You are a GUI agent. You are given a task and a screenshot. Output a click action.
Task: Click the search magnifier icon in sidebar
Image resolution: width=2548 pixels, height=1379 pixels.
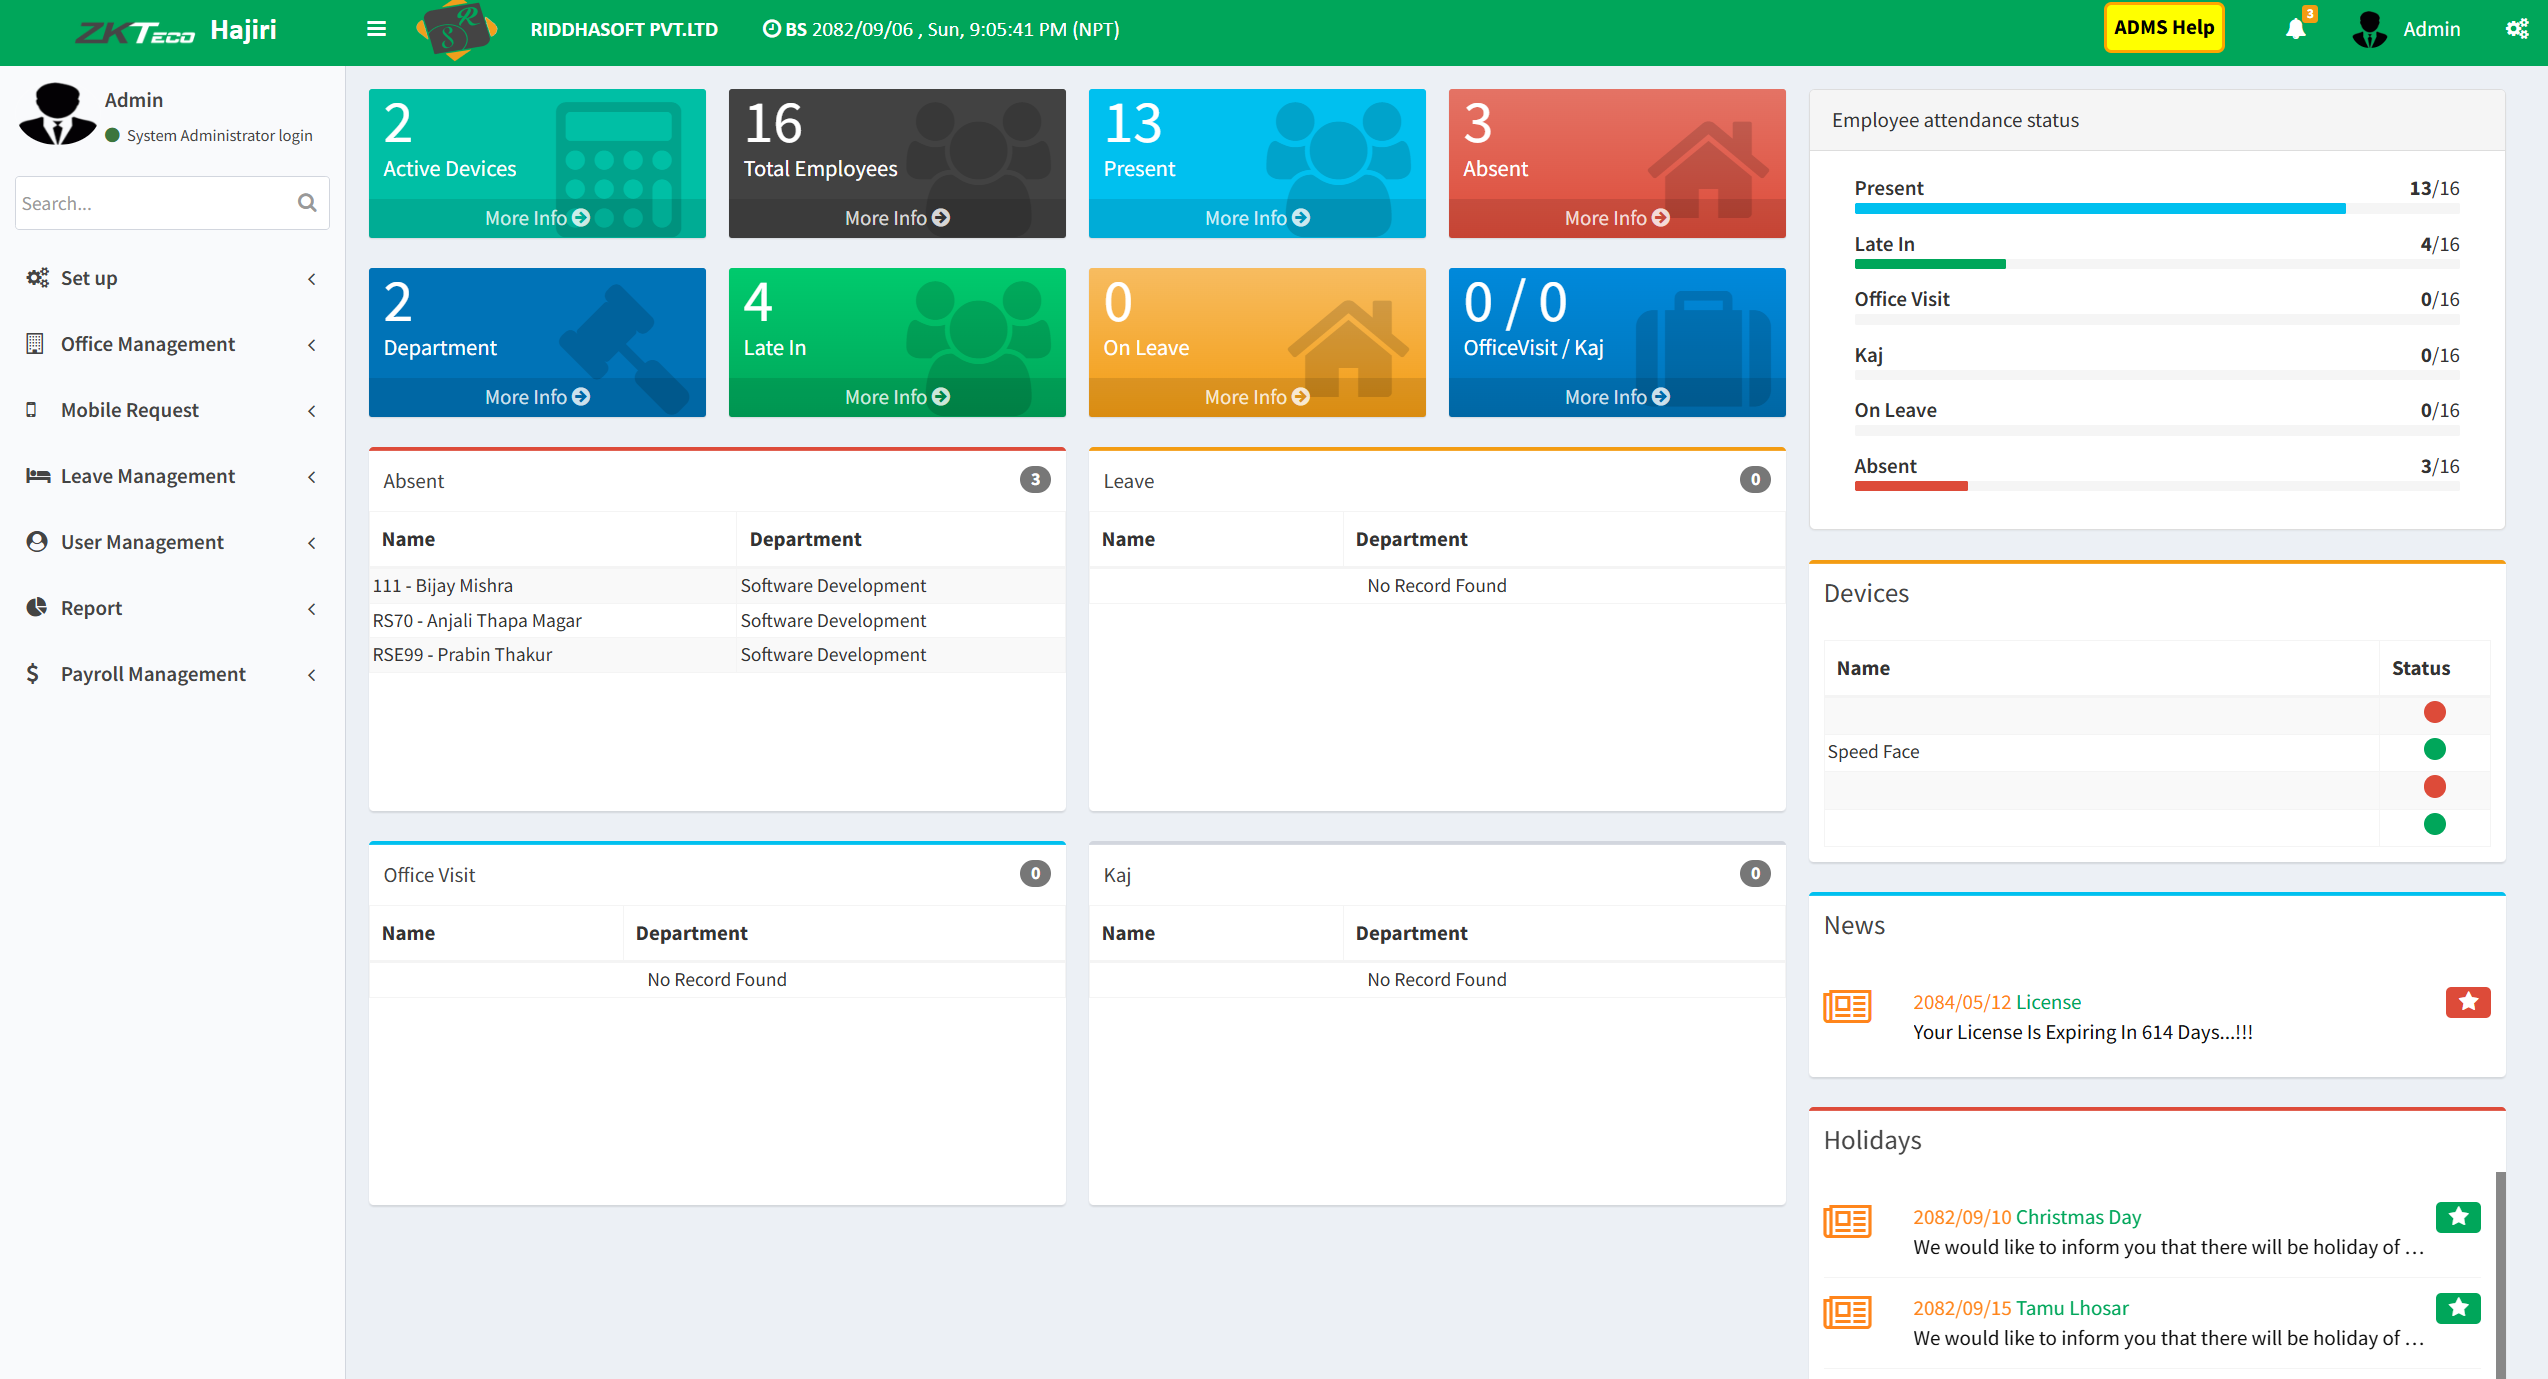point(307,203)
